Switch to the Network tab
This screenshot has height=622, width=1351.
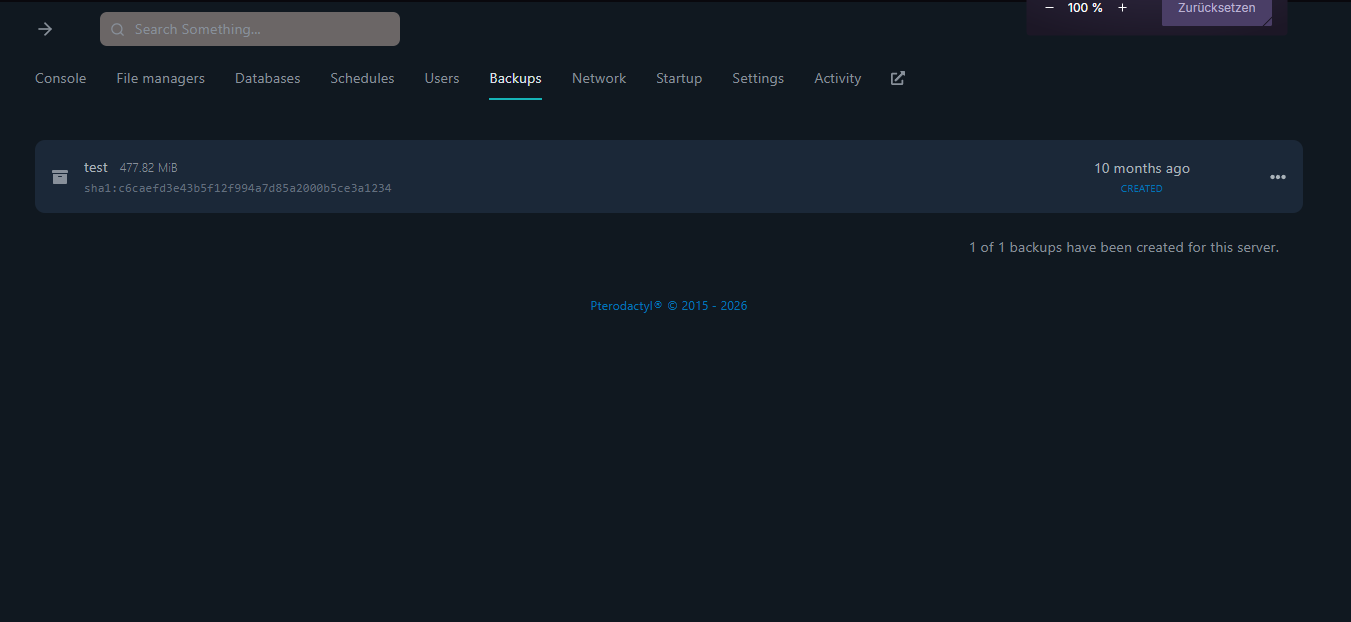pyautogui.click(x=599, y=78)
